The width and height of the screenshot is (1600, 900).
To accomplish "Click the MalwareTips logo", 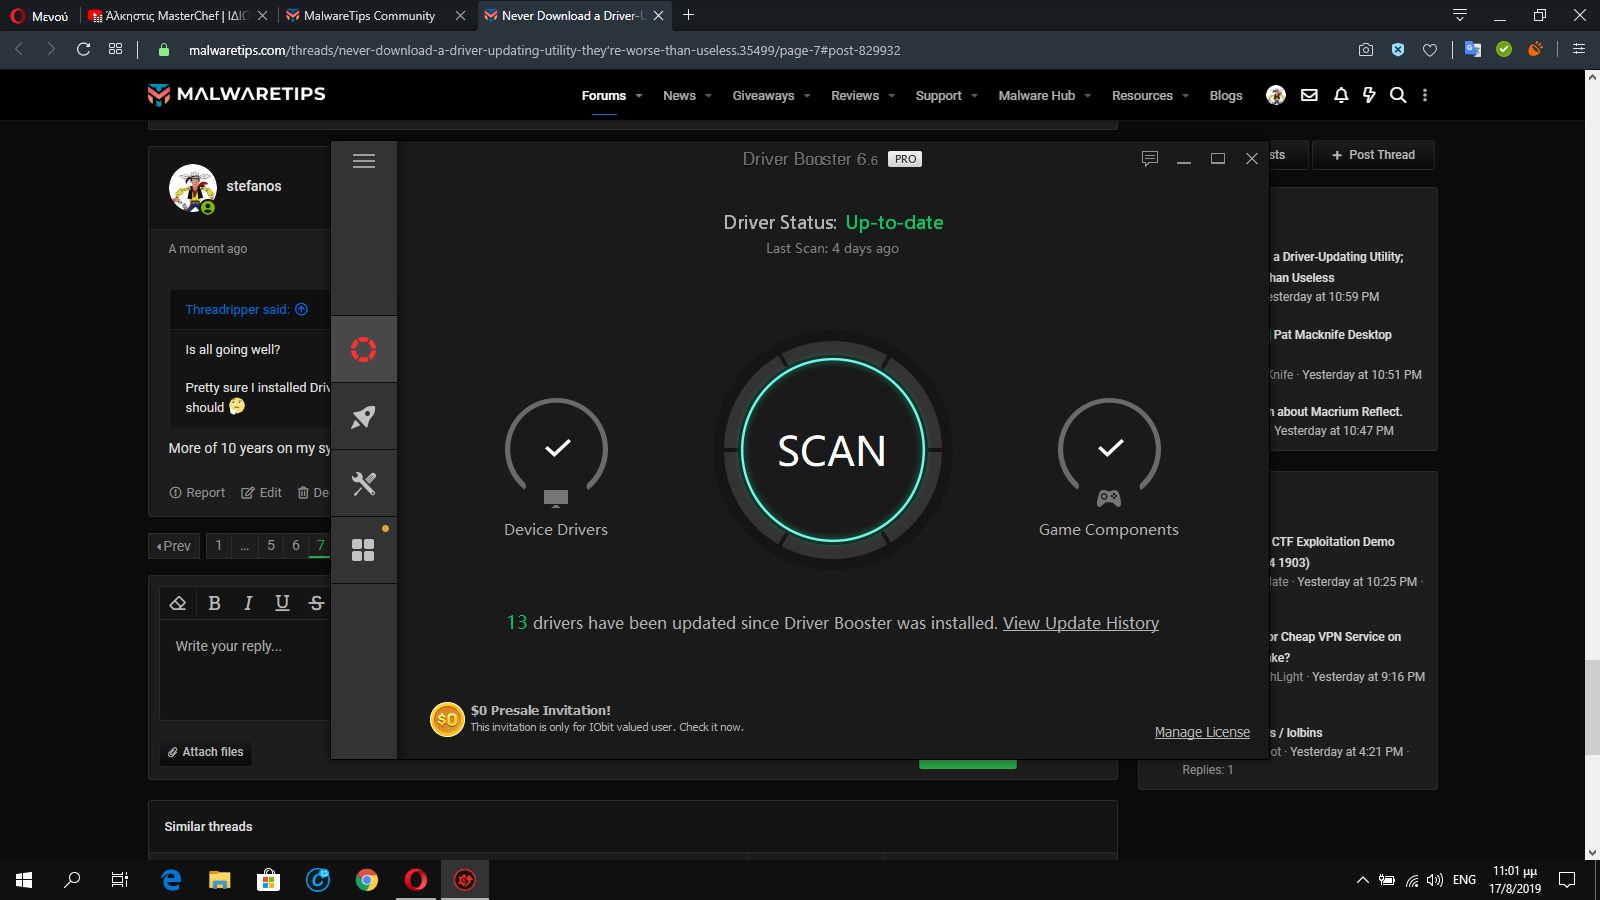I will [x=237, y=94].
